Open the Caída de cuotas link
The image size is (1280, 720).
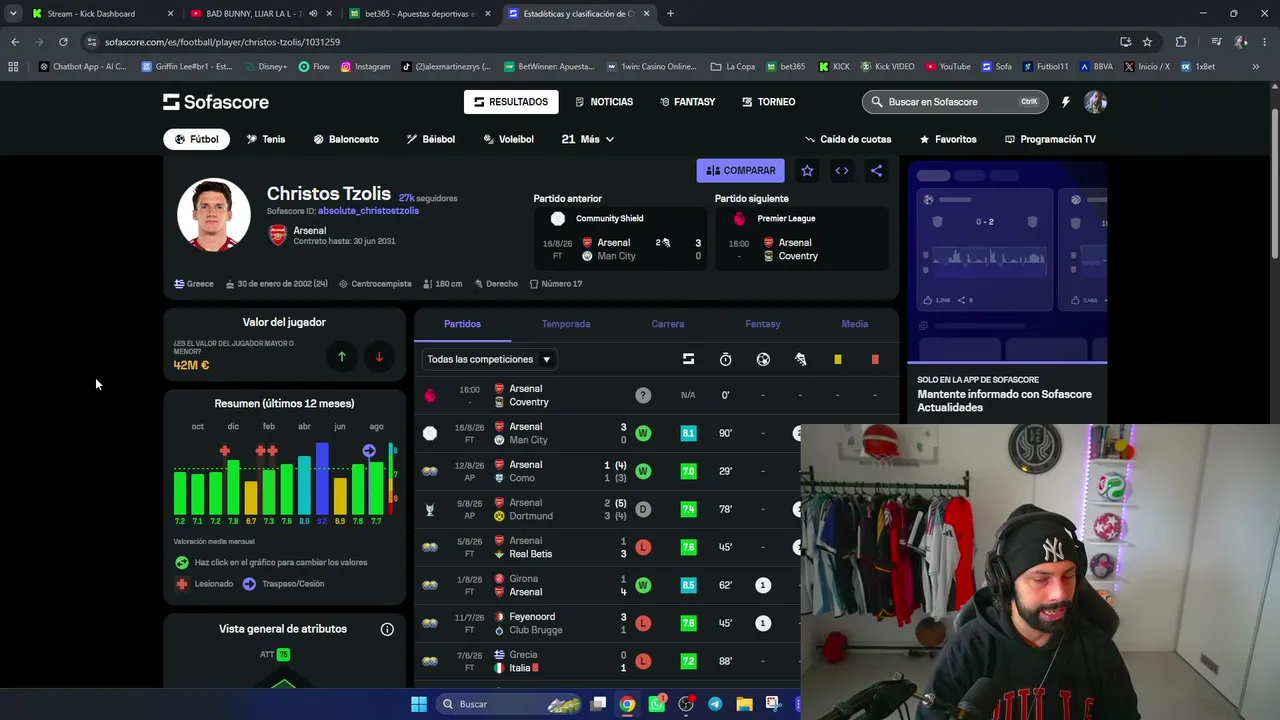coord(848,139)
